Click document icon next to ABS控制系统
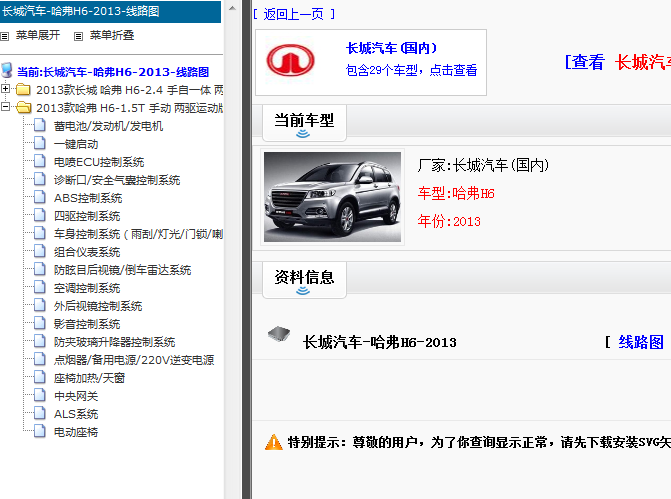671x499 pixels. coord(40,197)
